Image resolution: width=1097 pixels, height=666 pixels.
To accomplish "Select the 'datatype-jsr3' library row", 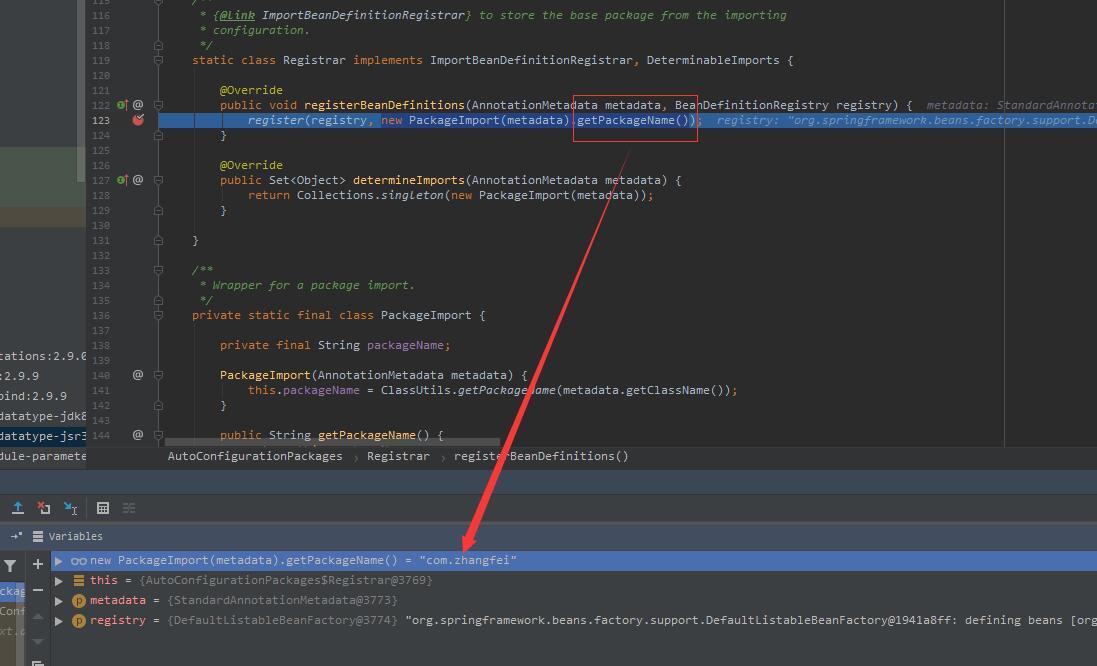I will click(43, 436).
